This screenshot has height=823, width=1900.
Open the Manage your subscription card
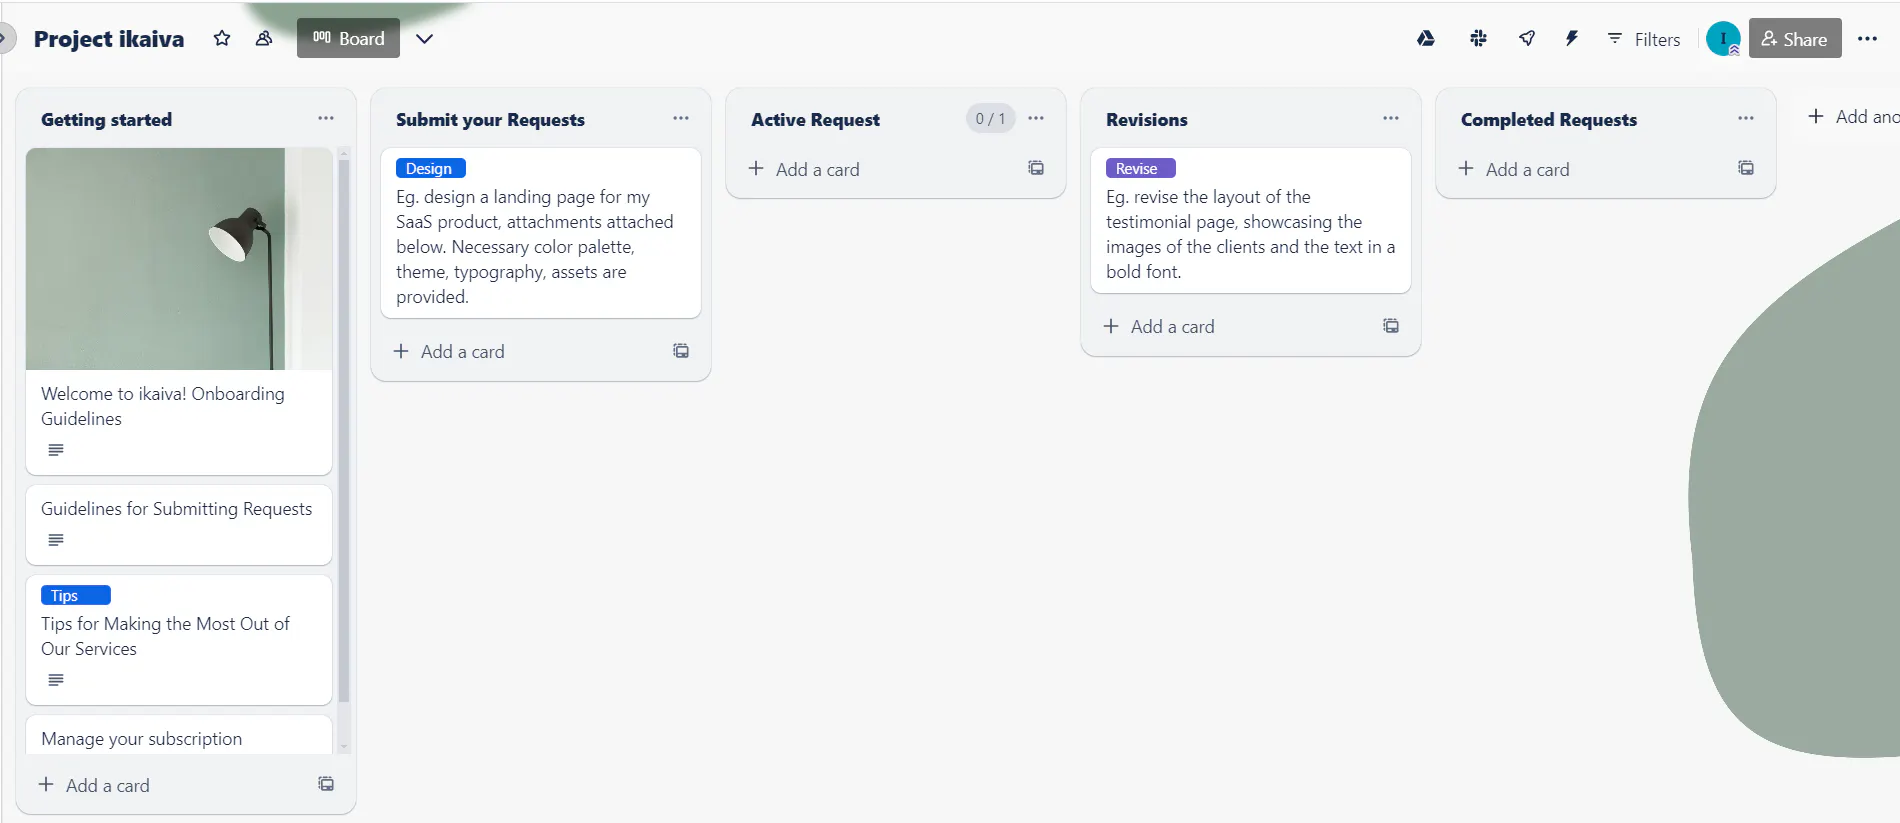tap(179, 736)
